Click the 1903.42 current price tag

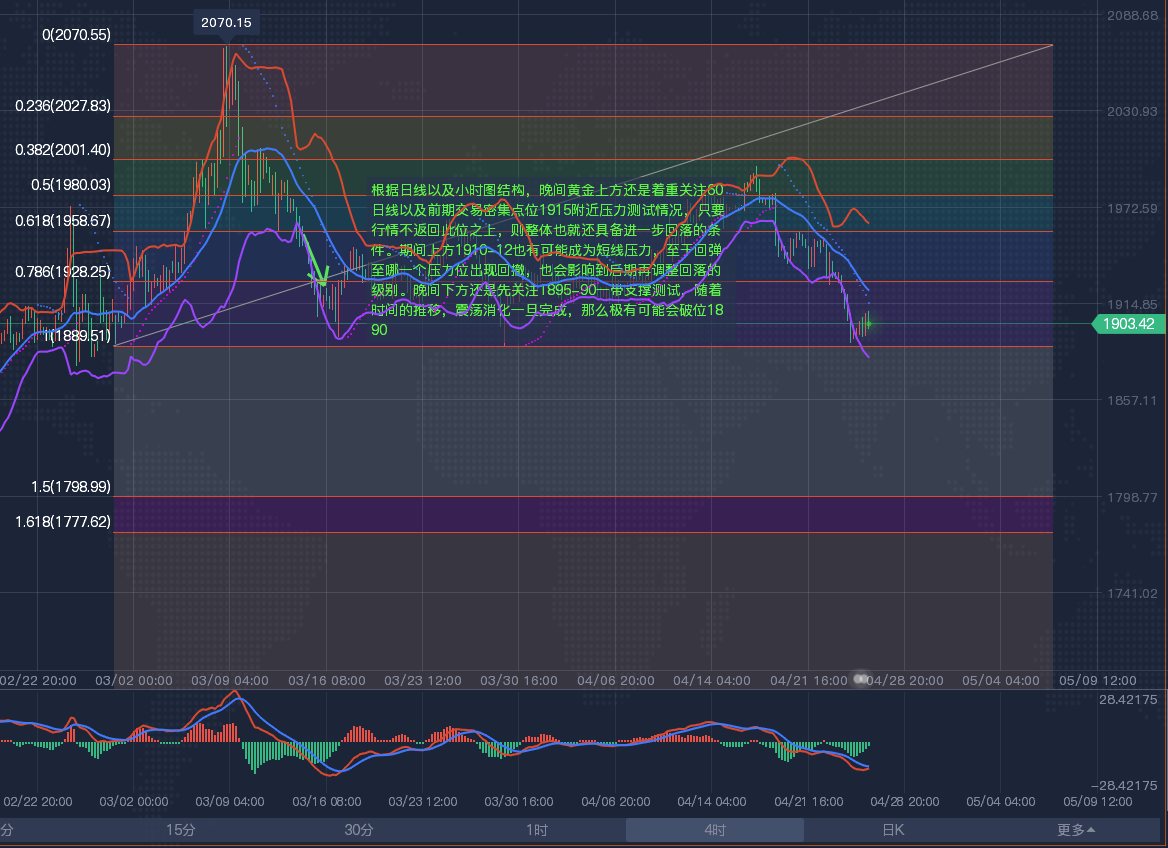coord(1128,323)
